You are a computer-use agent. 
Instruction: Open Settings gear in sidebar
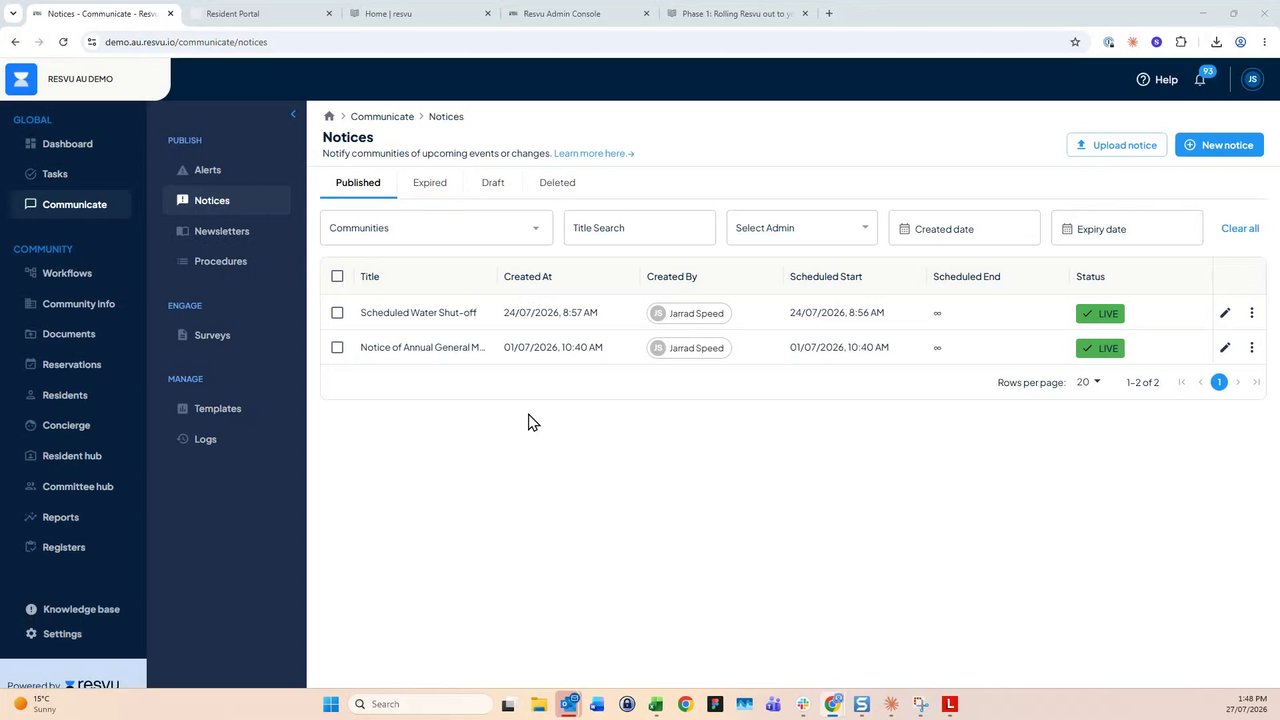(32, 634)
